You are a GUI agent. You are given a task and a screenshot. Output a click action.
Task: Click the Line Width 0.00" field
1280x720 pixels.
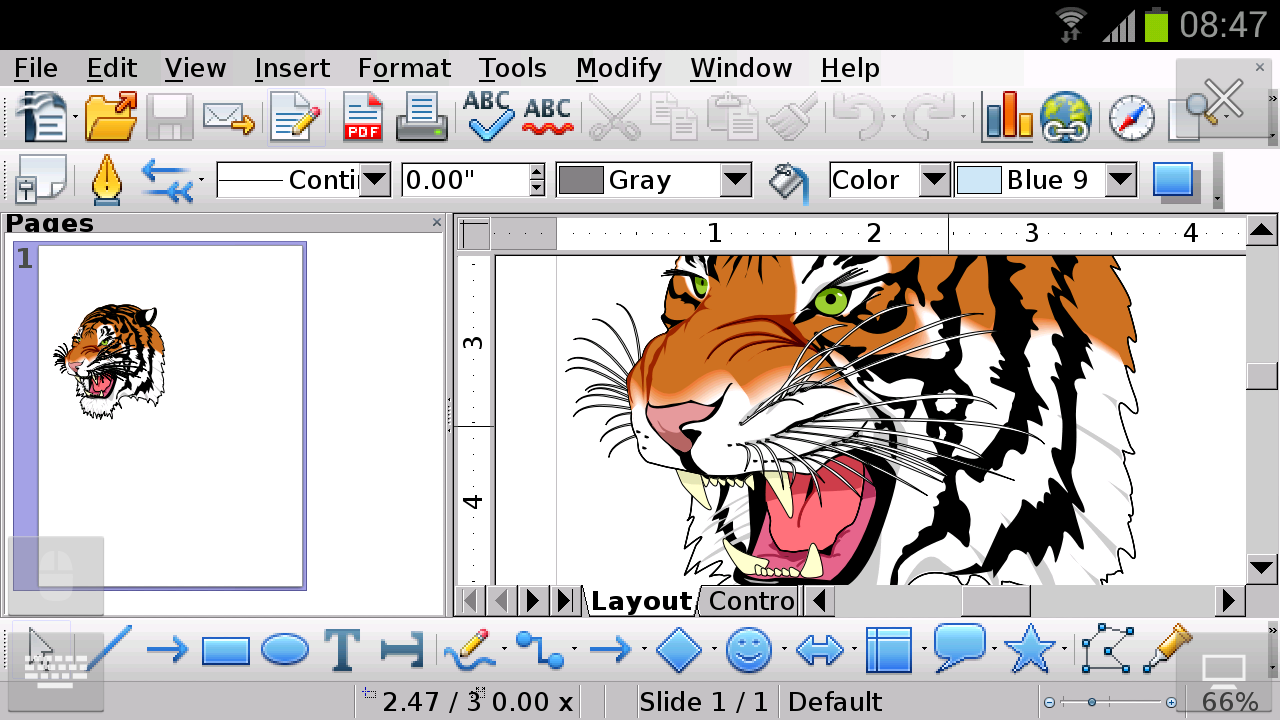click(x=465, y=180)
